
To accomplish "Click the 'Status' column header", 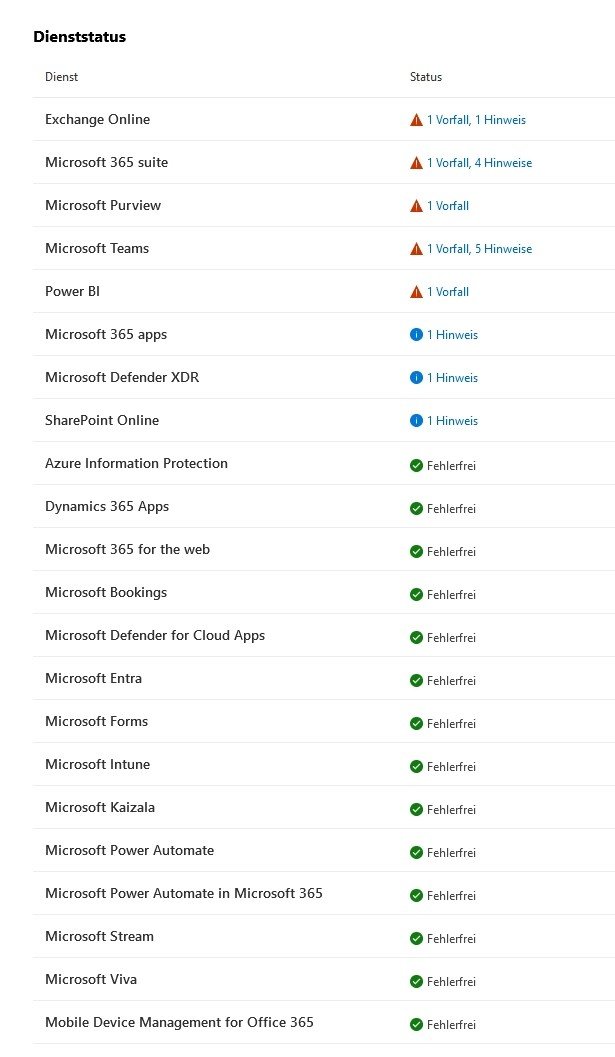I will pyautogui.click(x=425, y=77).
